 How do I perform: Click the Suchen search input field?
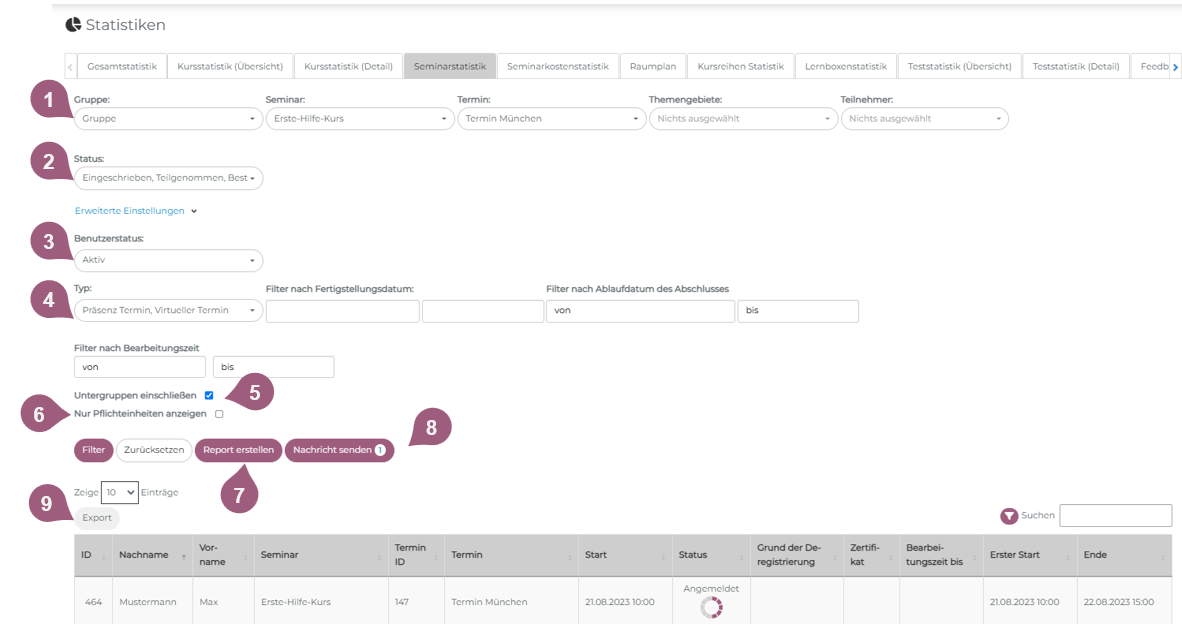coord(1115,516)
